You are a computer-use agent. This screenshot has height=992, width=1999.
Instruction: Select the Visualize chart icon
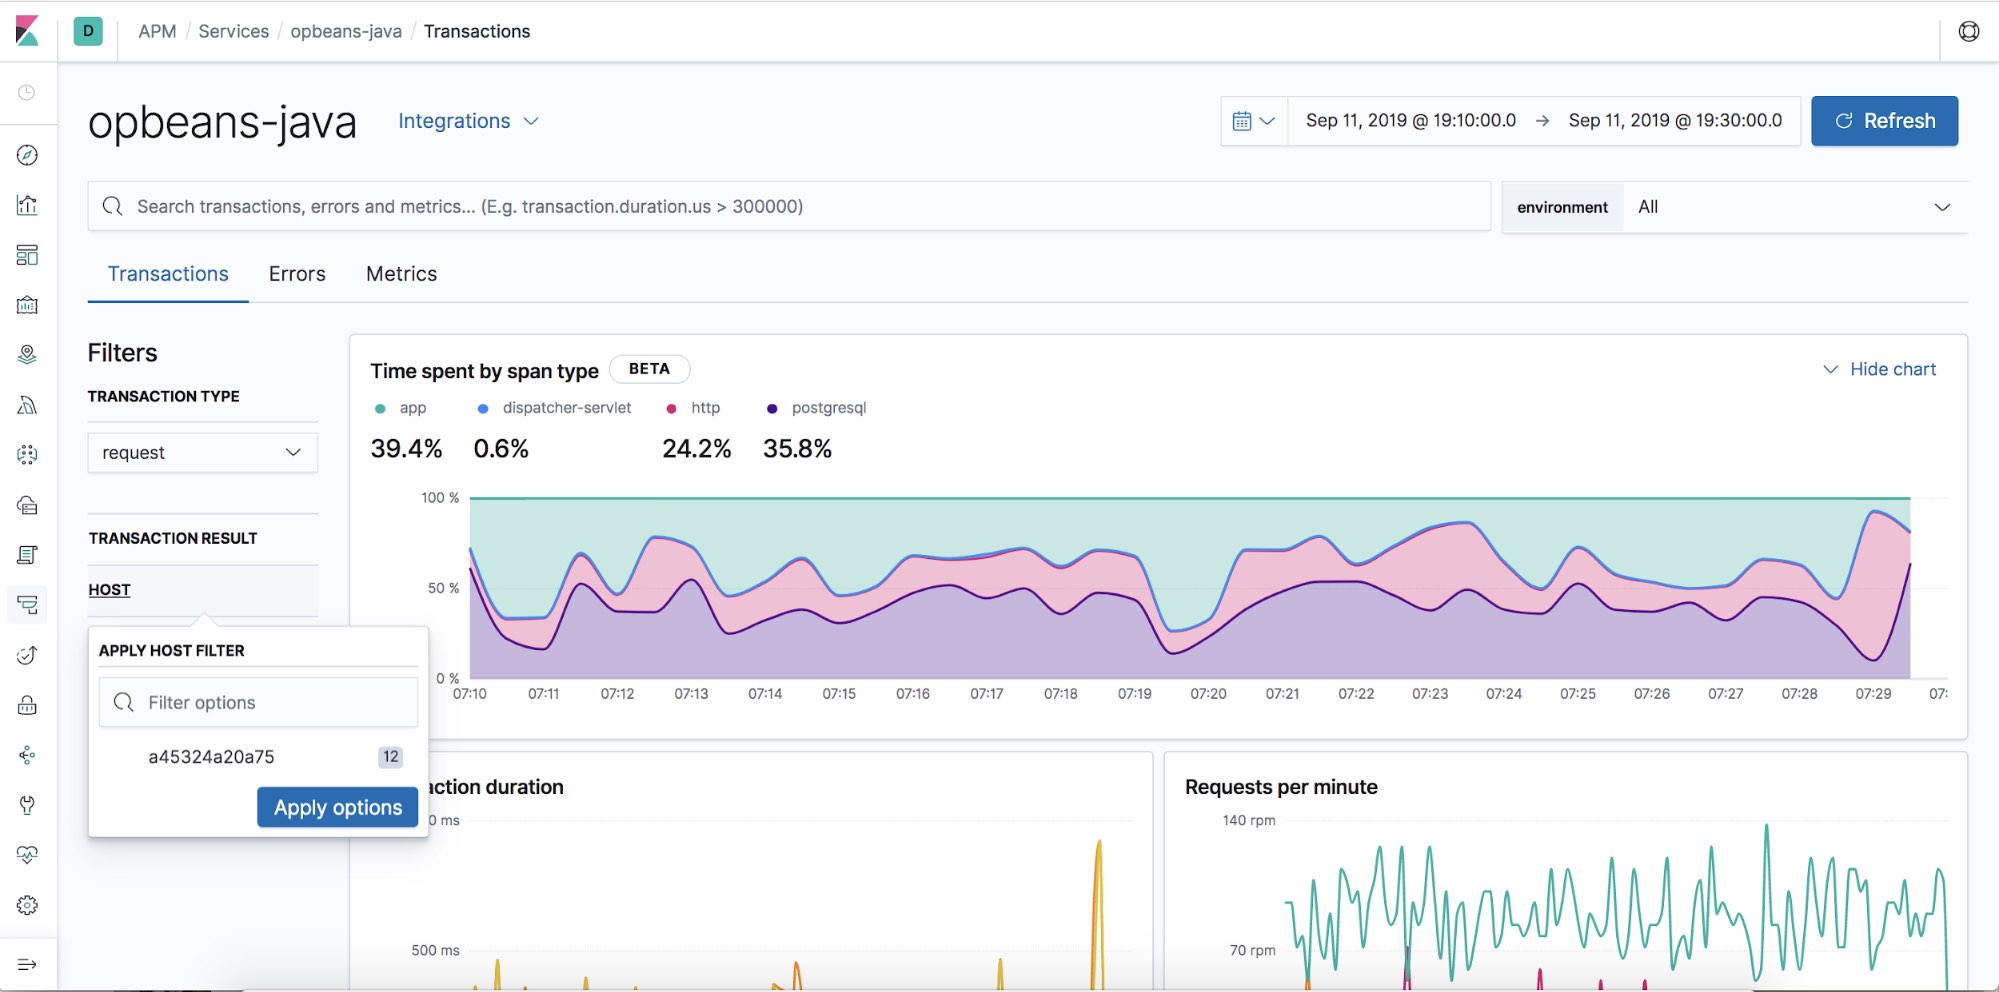click(27, 204)
